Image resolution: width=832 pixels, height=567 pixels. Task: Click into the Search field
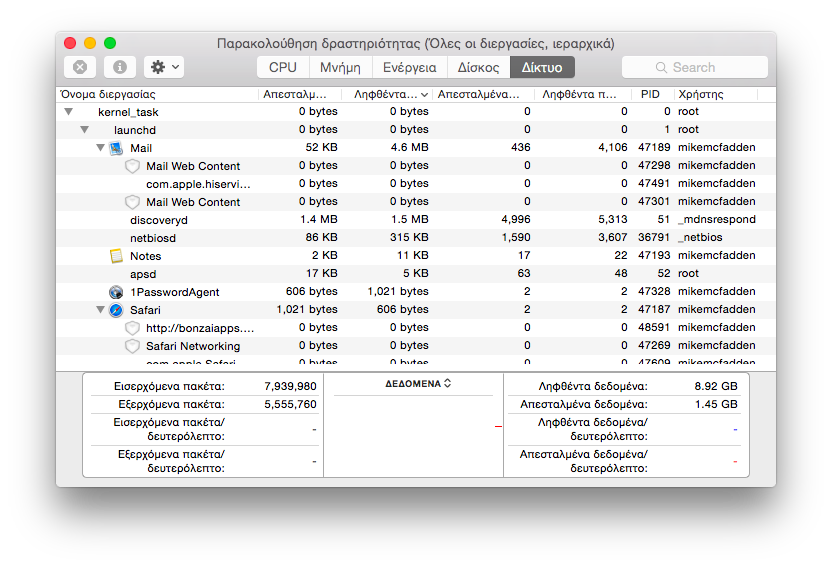[695, 67]
